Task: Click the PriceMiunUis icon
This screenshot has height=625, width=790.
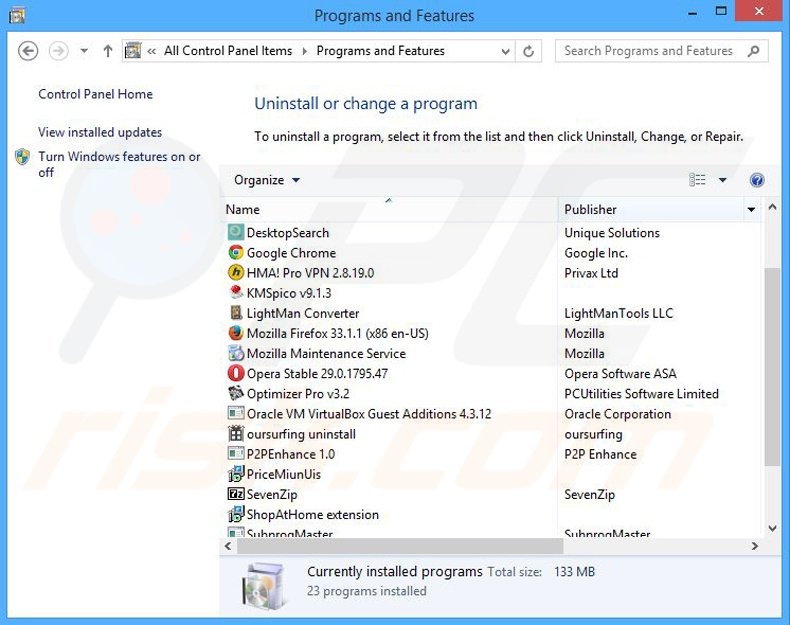Action: [x=235, y=474]
